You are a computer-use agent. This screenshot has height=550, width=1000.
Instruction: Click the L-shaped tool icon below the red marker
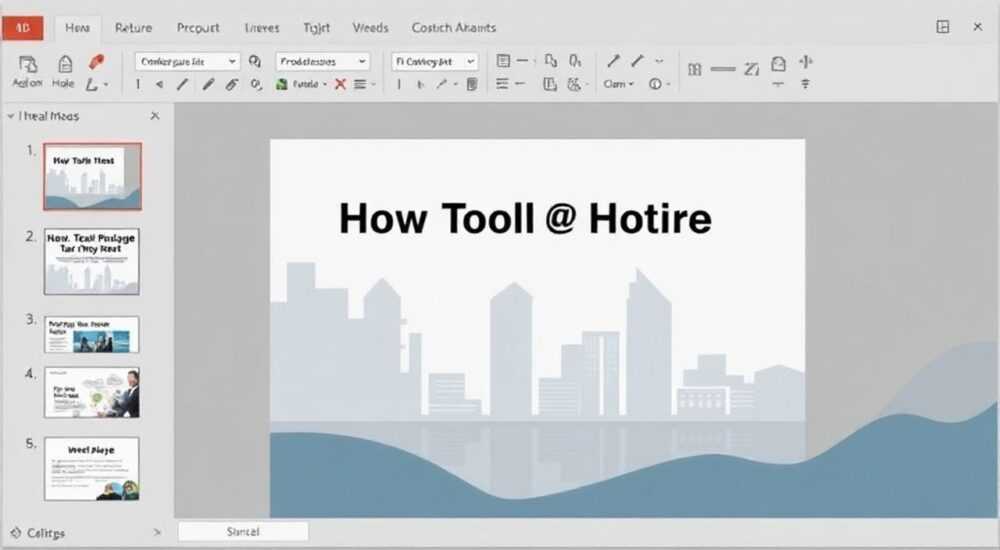pyautogui.click(x=92, y=84)
